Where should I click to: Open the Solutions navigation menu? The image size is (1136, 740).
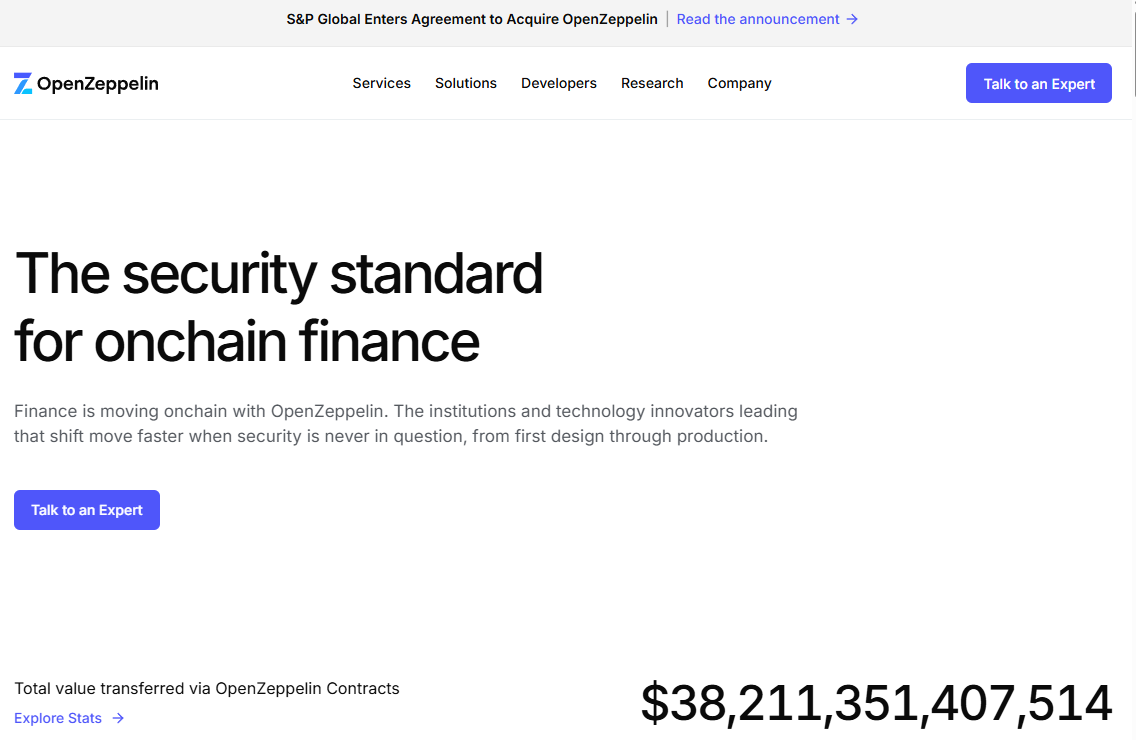[x=466, y=83]
